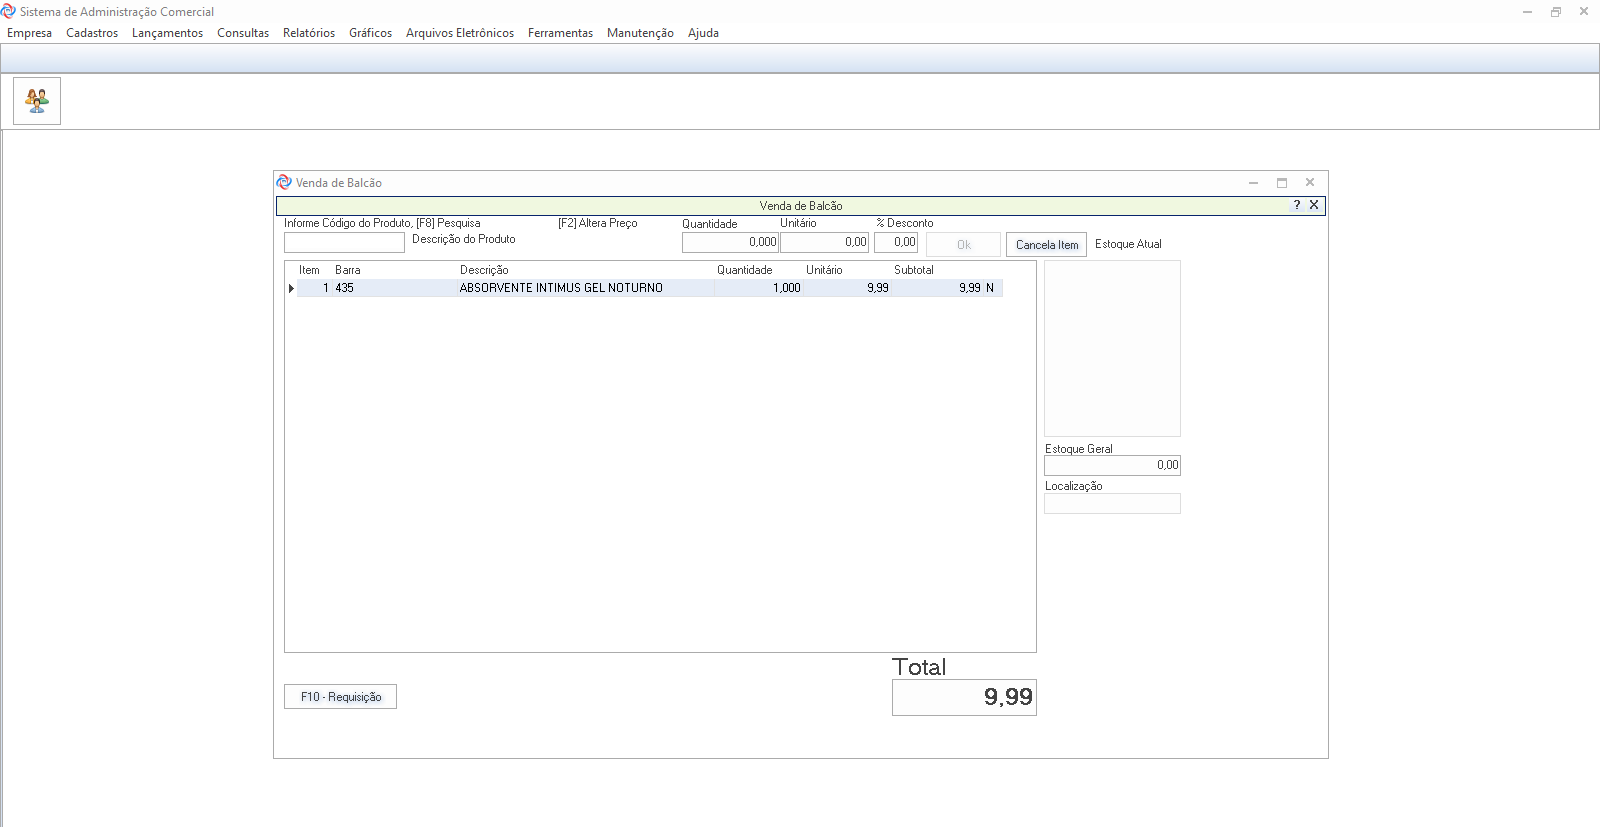
Task: Open the Empresa menu
Action: tap(29, 33)
